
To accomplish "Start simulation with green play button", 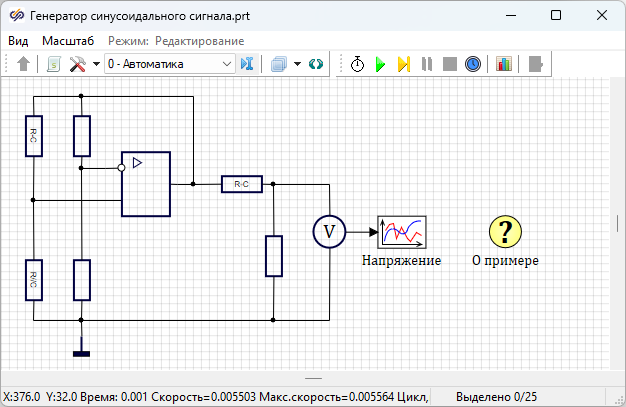I will tap(380, 64).
